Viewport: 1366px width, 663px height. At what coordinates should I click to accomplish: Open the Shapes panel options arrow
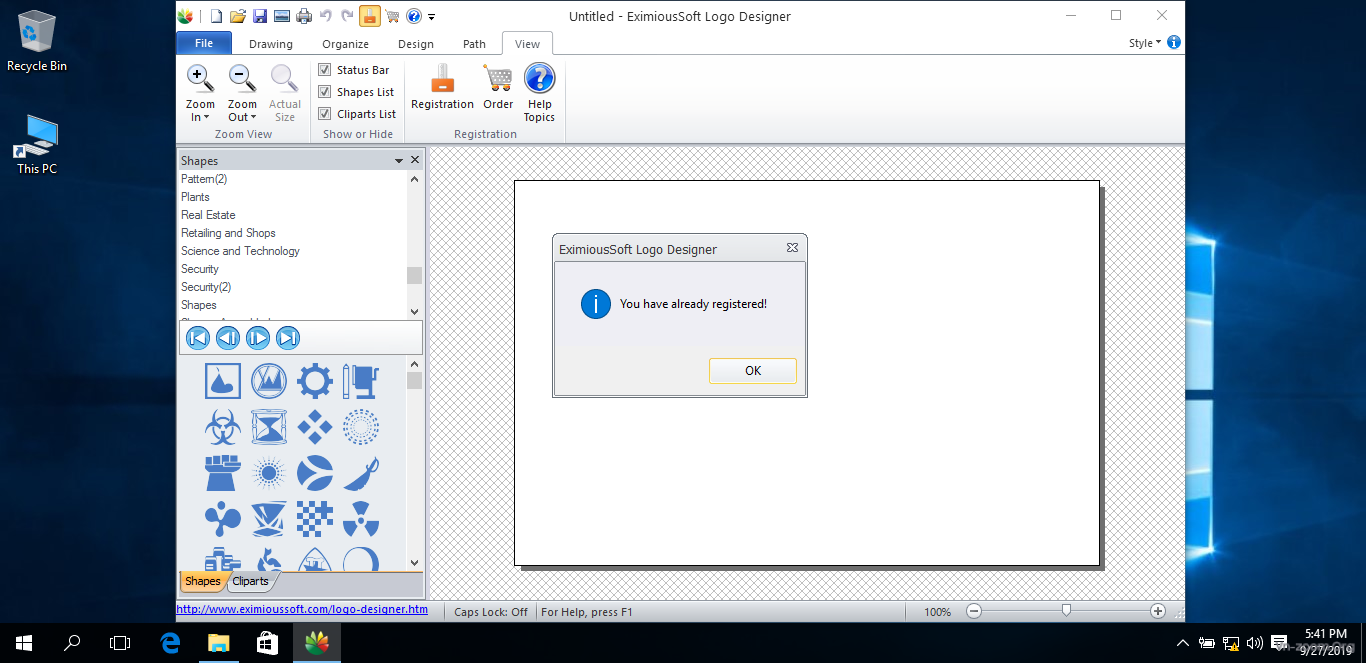pyautogui.click(x=399, y=161)
